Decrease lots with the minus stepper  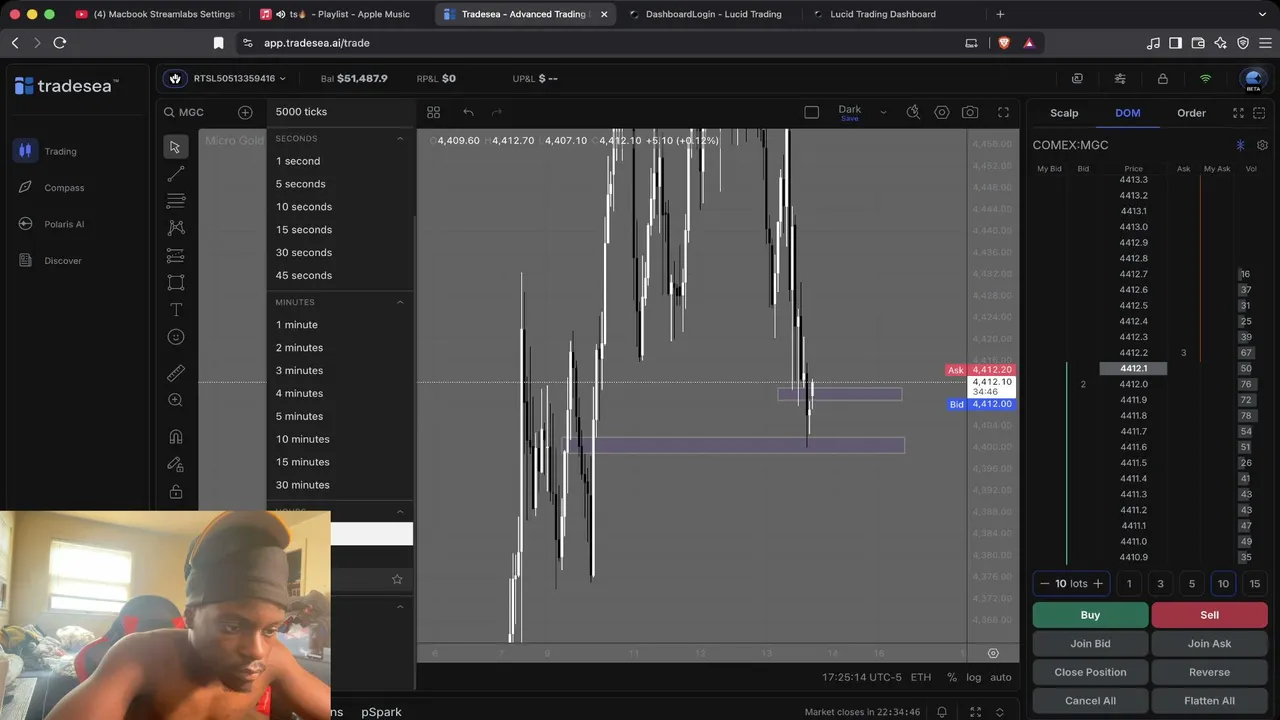click(x=1045, y=584)
